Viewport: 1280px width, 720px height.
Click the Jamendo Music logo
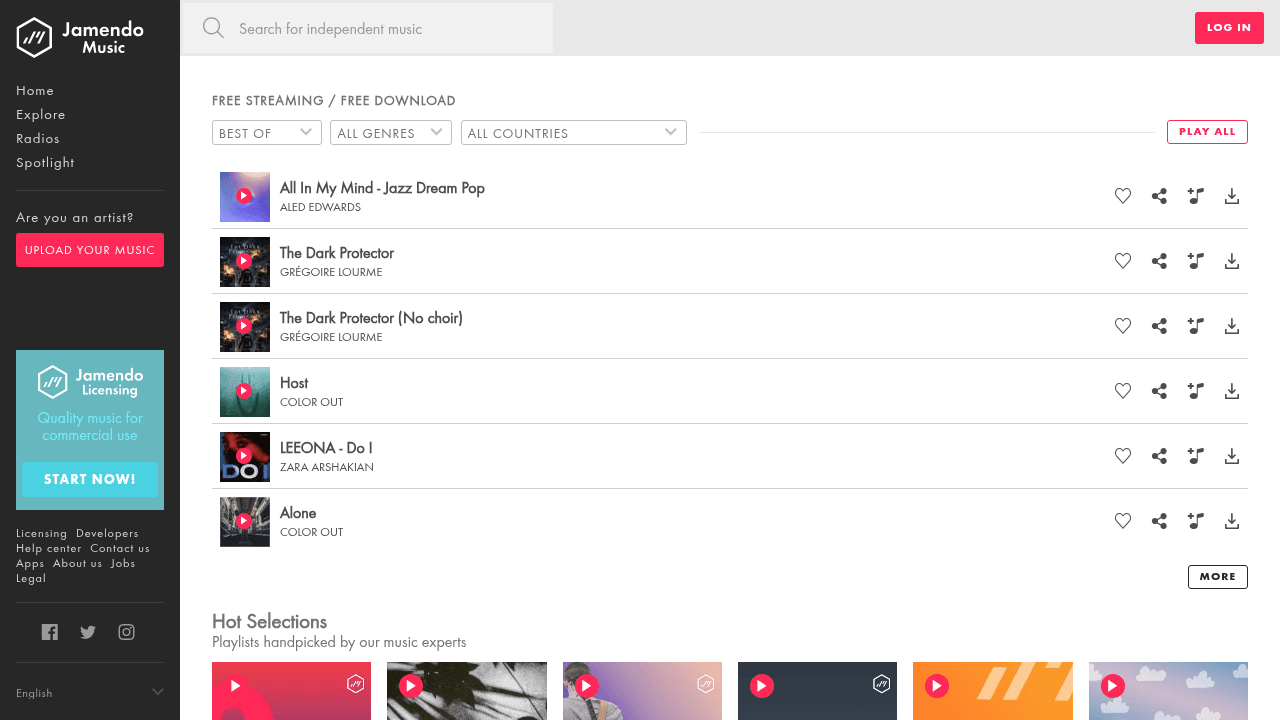[x=80, y=37]
